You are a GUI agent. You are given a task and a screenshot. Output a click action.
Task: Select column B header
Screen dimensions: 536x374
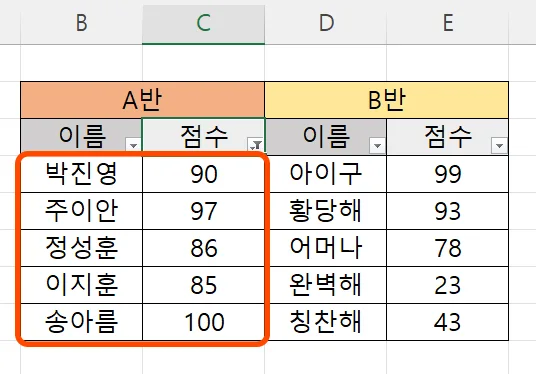point(81,23)
